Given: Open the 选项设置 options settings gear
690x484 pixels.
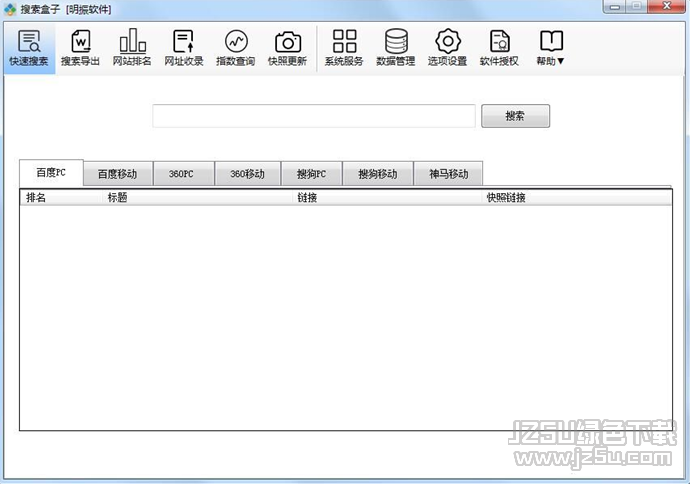Looking at the screenshot, I should (x=448, y=48).
